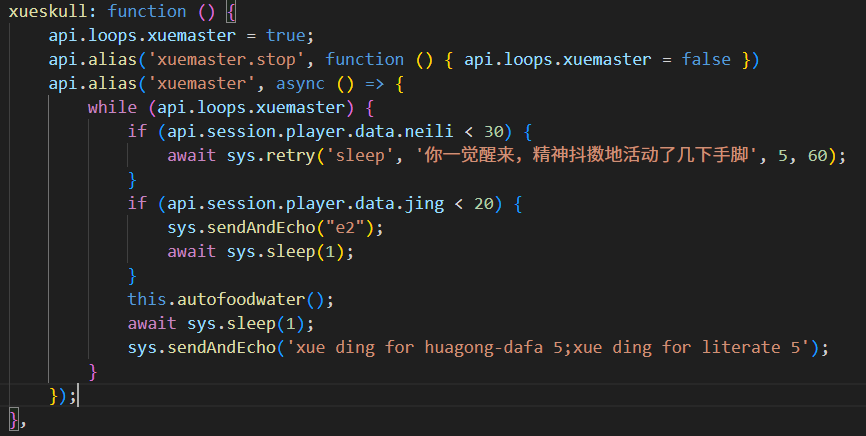
Task: Click the Chinese text string argument
Action: click(586, 156)
